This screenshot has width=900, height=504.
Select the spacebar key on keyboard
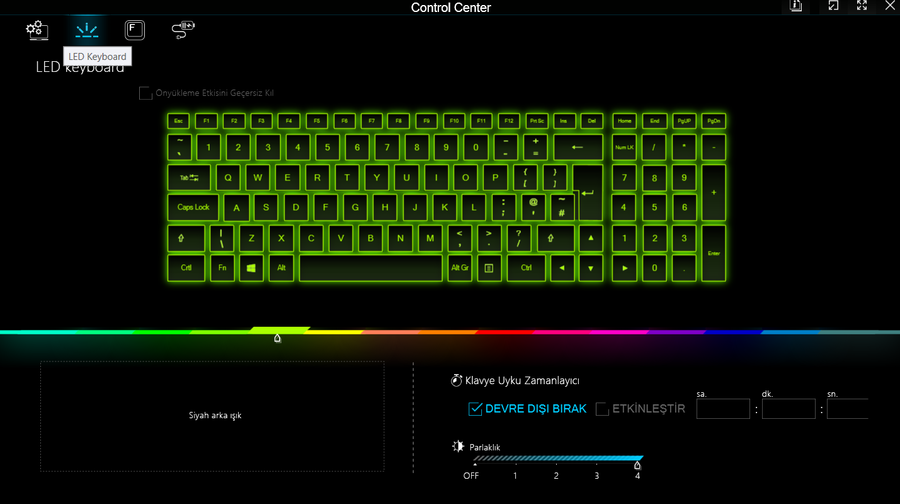coord(371,268)
